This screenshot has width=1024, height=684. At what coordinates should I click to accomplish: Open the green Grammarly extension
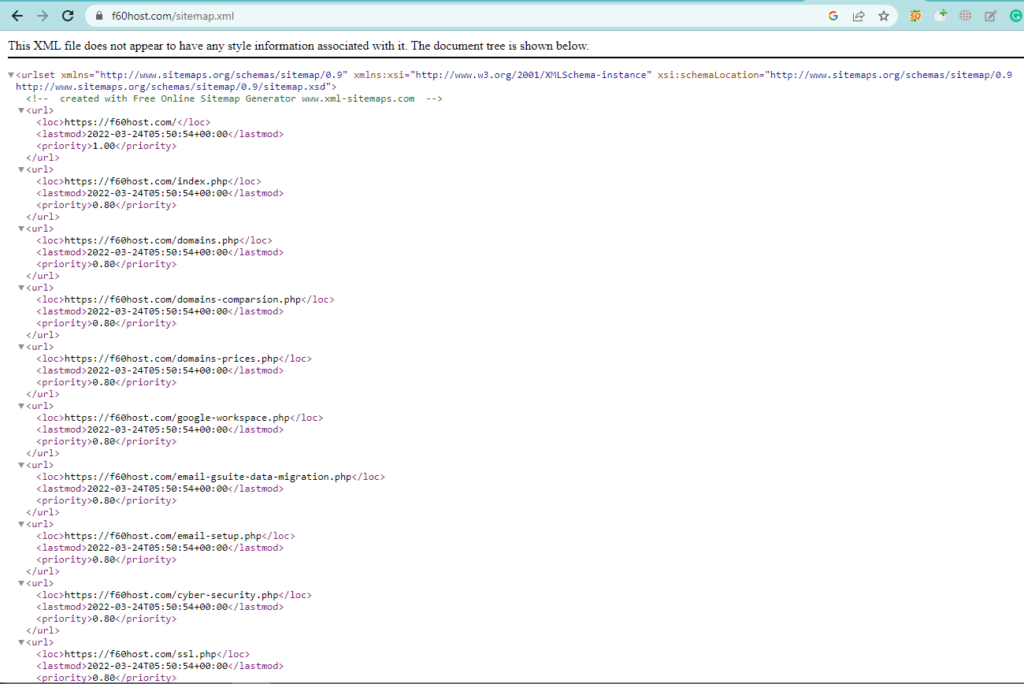1016,16
